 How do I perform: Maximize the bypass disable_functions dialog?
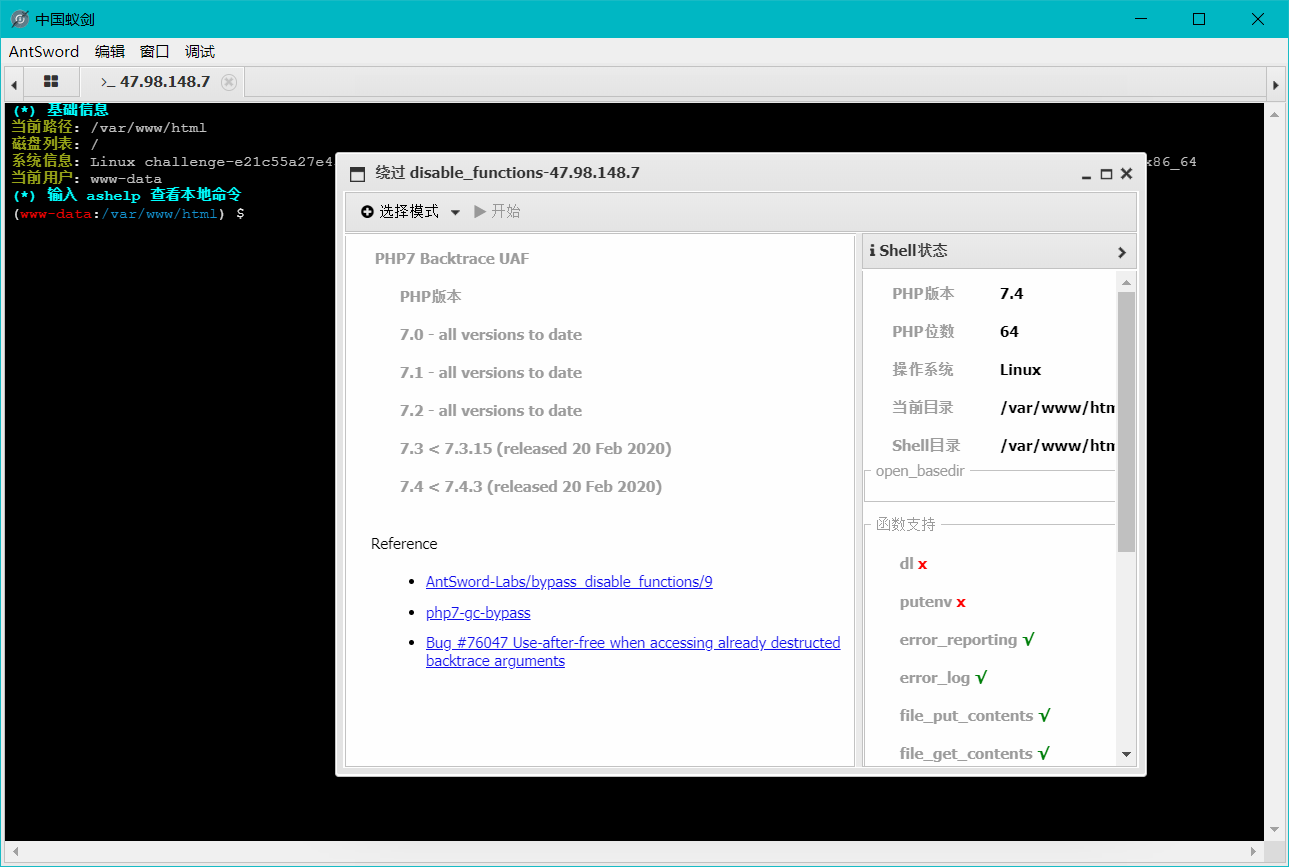coord(1106,174)
